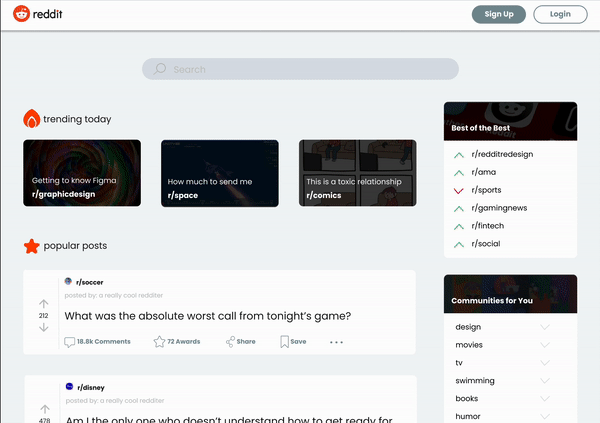Click the red down arrow beside r/sports
600x423 pixels.
(x=458, y=191)
